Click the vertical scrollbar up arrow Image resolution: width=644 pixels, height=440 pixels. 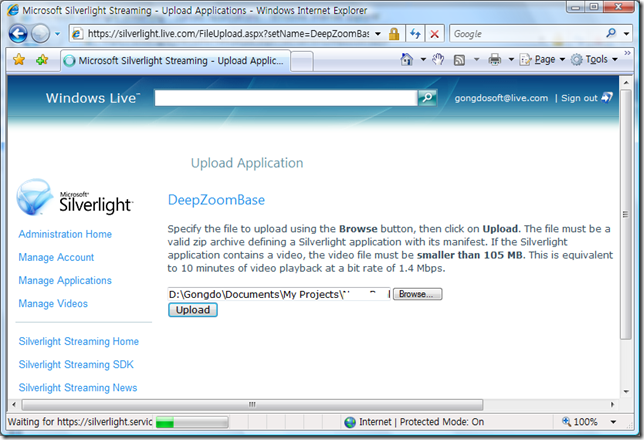click(x=626, y=83)
